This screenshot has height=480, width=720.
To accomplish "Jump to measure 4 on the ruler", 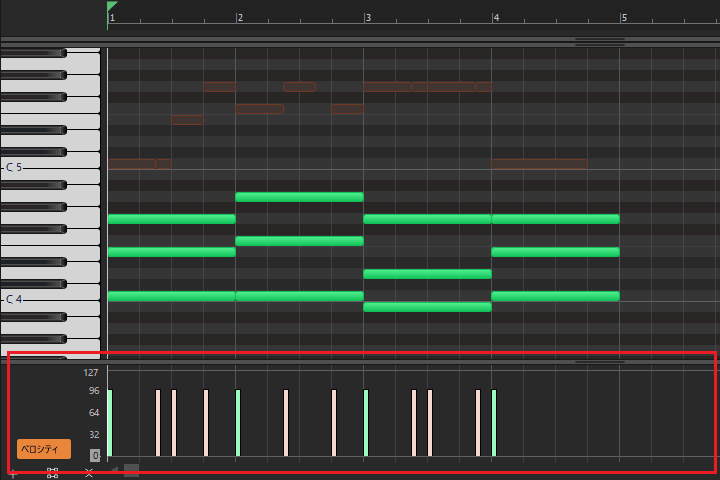I will [495, 18].
